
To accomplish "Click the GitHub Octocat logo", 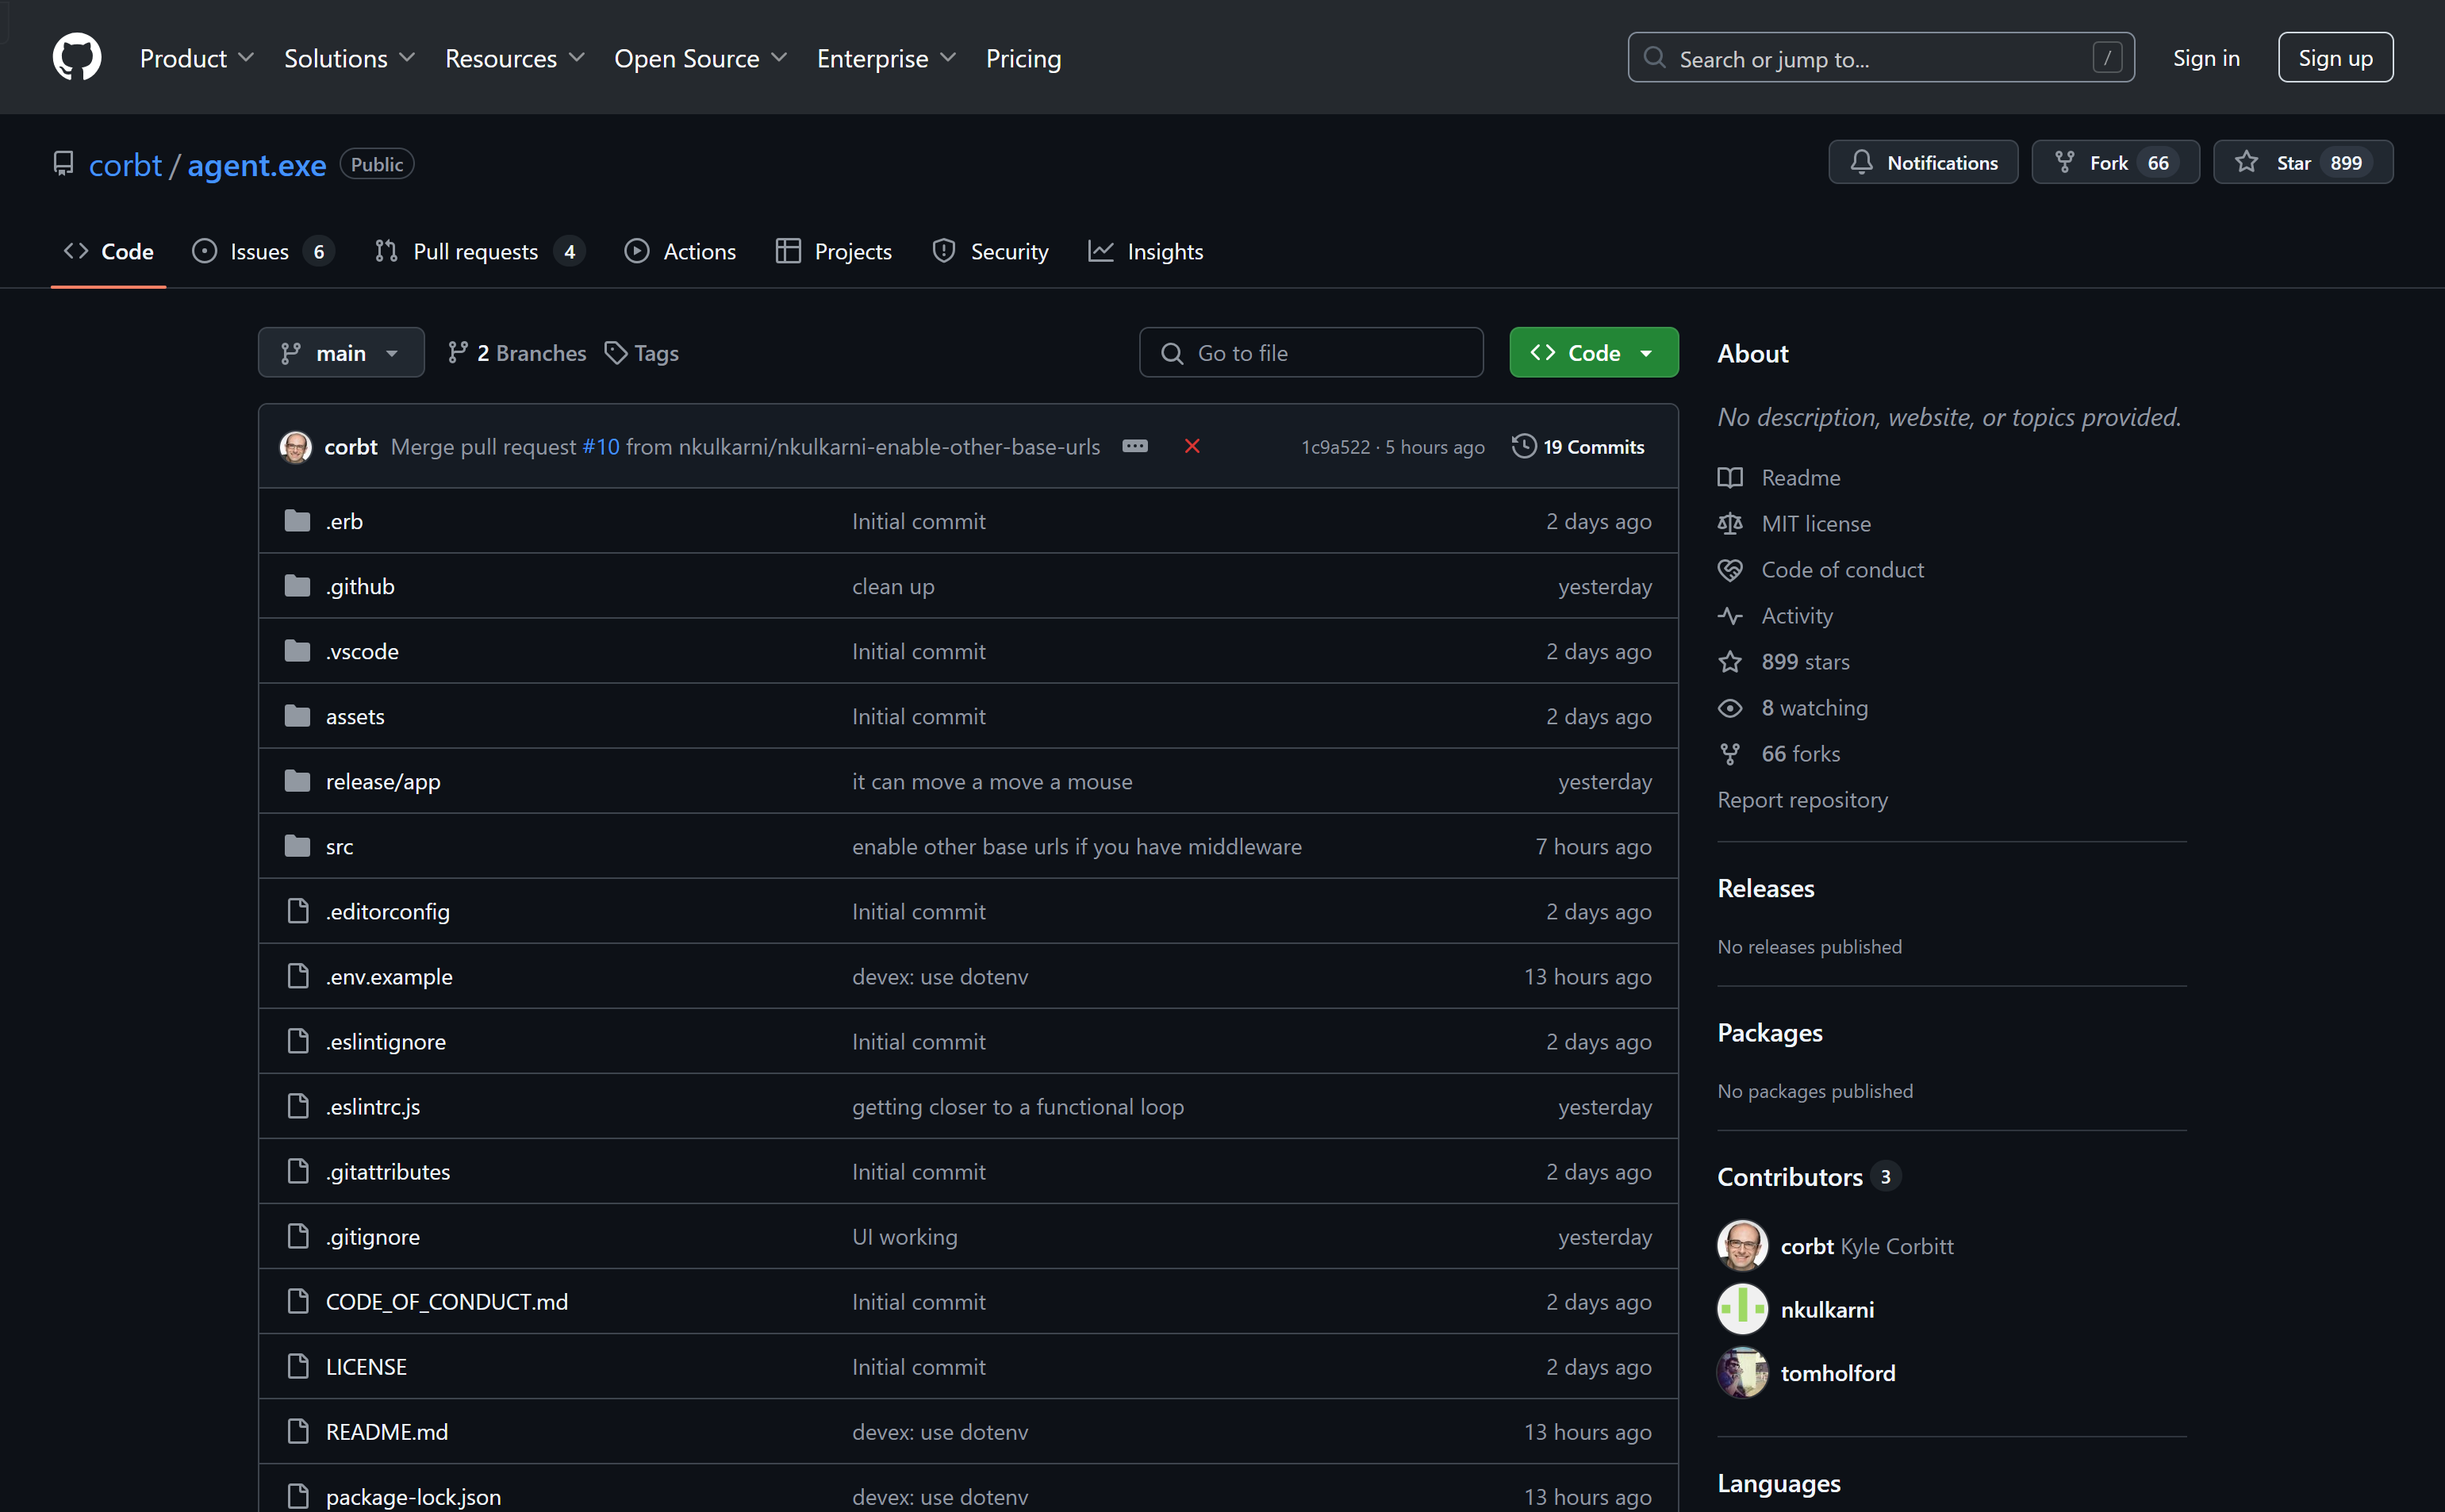I will click(x=77, y=57).
